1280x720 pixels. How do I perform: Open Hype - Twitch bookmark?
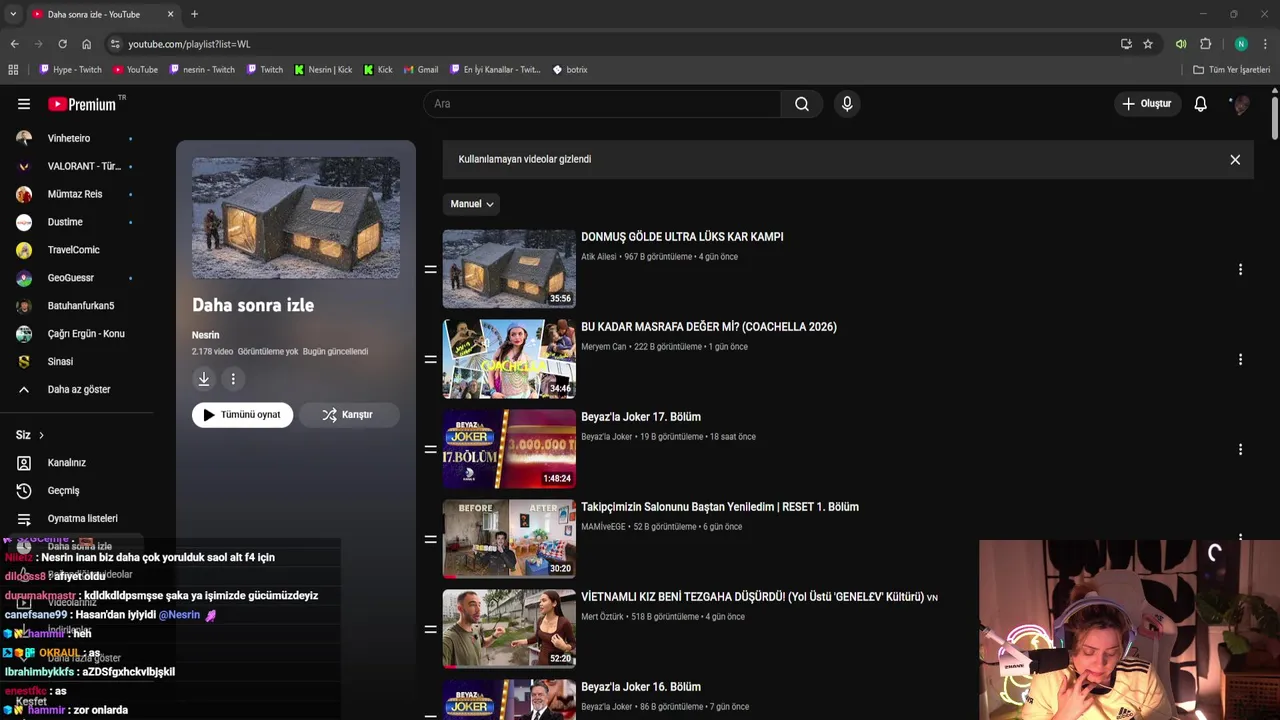[x=70, y=70]
